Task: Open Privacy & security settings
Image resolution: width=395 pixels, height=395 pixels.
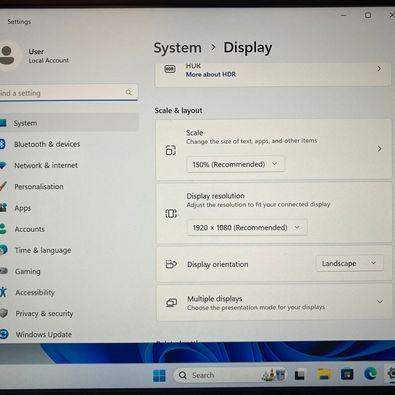Action: (x=68, y=313)
